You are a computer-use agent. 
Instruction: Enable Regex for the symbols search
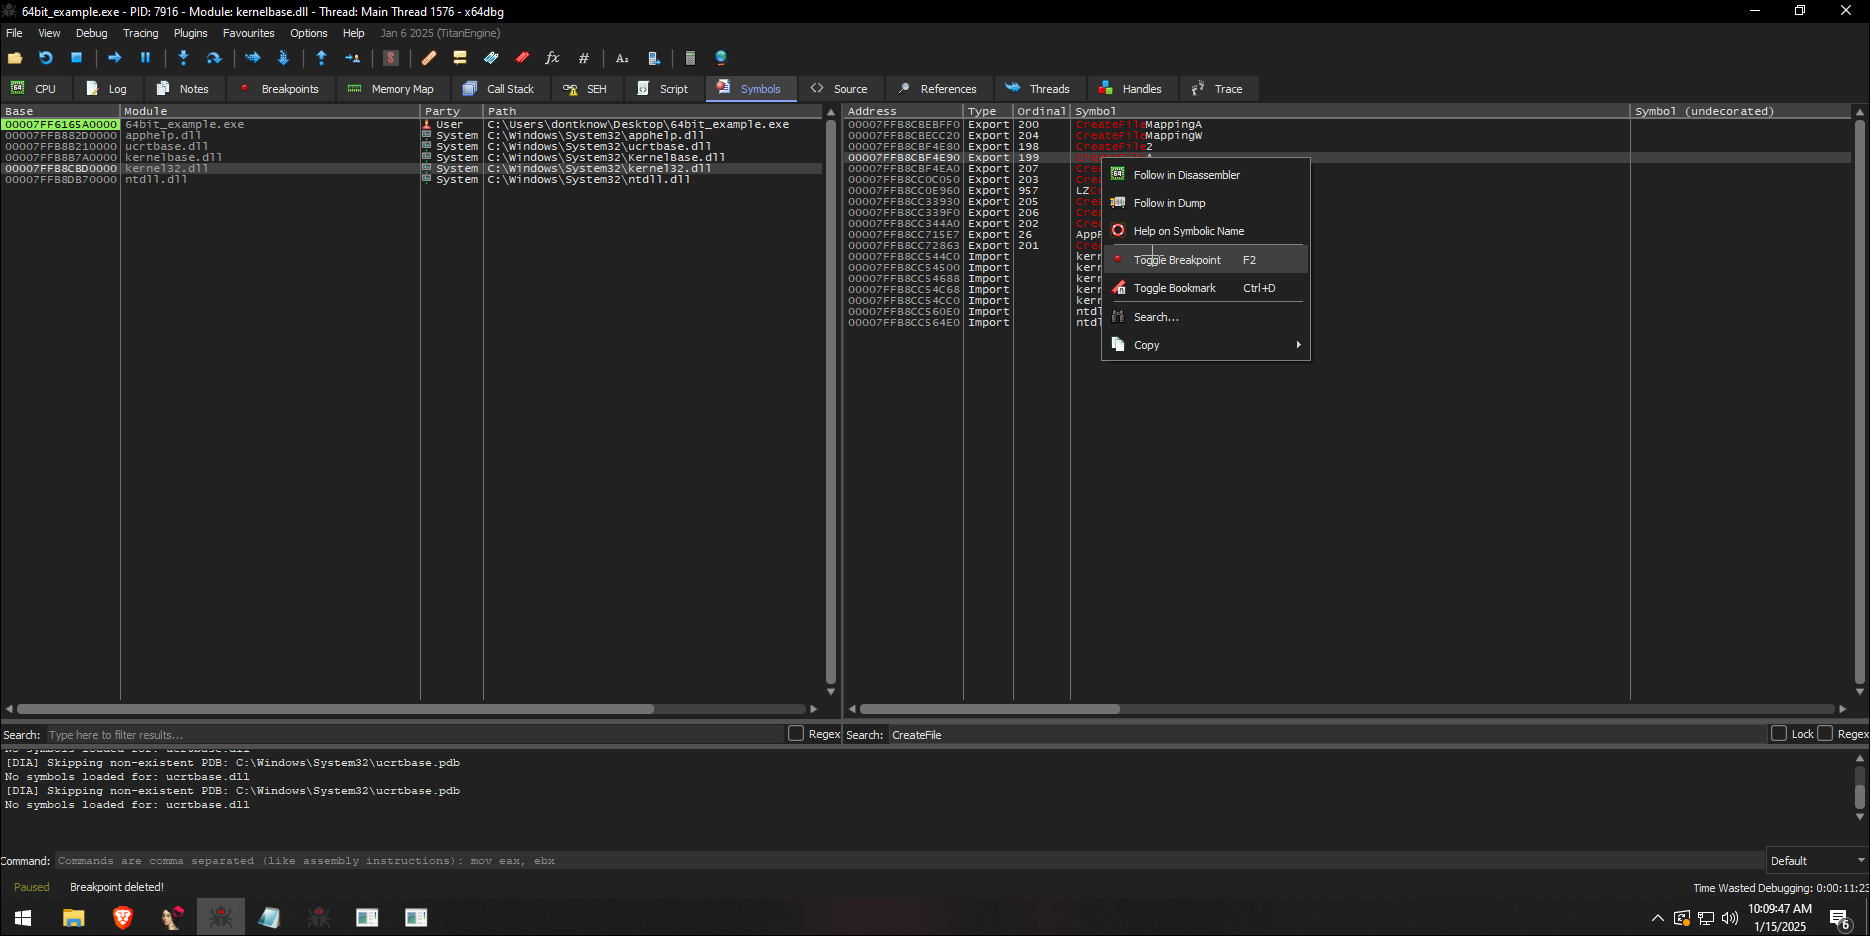click(1825, 734)
